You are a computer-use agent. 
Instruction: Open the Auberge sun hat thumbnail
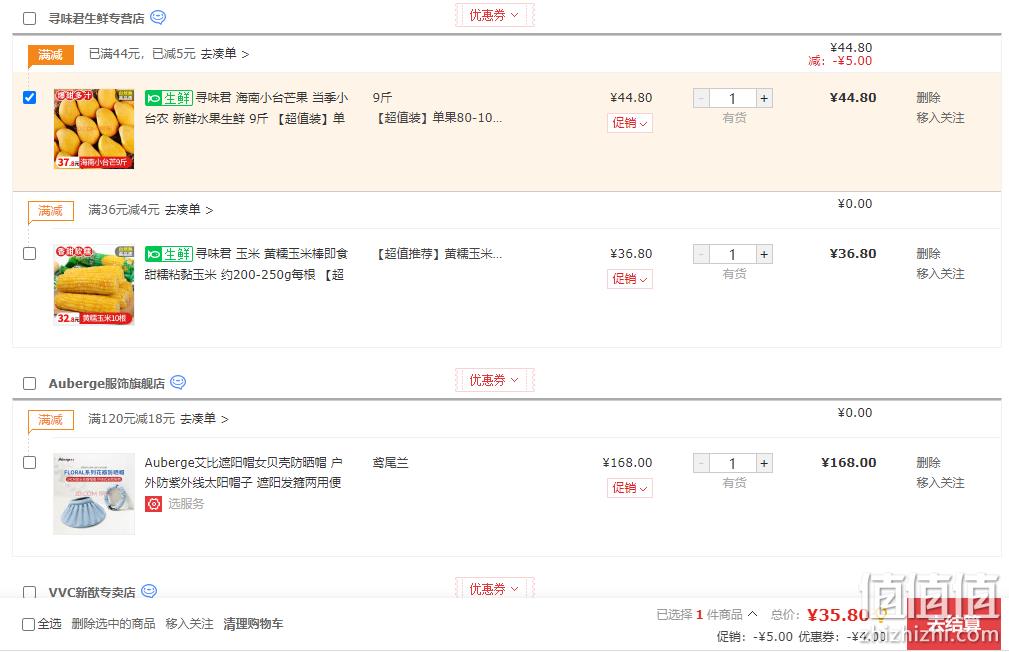pyautogui.click(x=94, y=494)
